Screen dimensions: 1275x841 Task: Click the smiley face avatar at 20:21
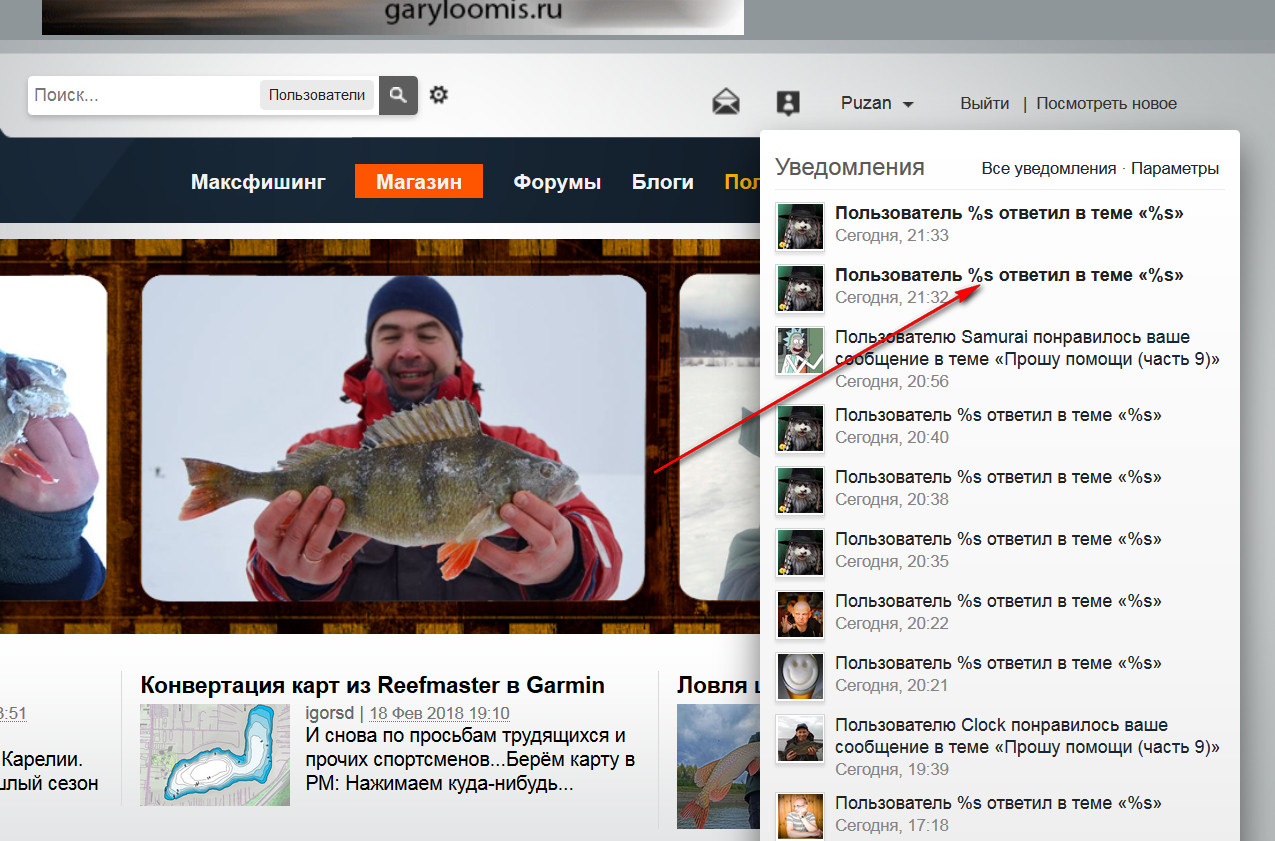(x=800, y=677)
